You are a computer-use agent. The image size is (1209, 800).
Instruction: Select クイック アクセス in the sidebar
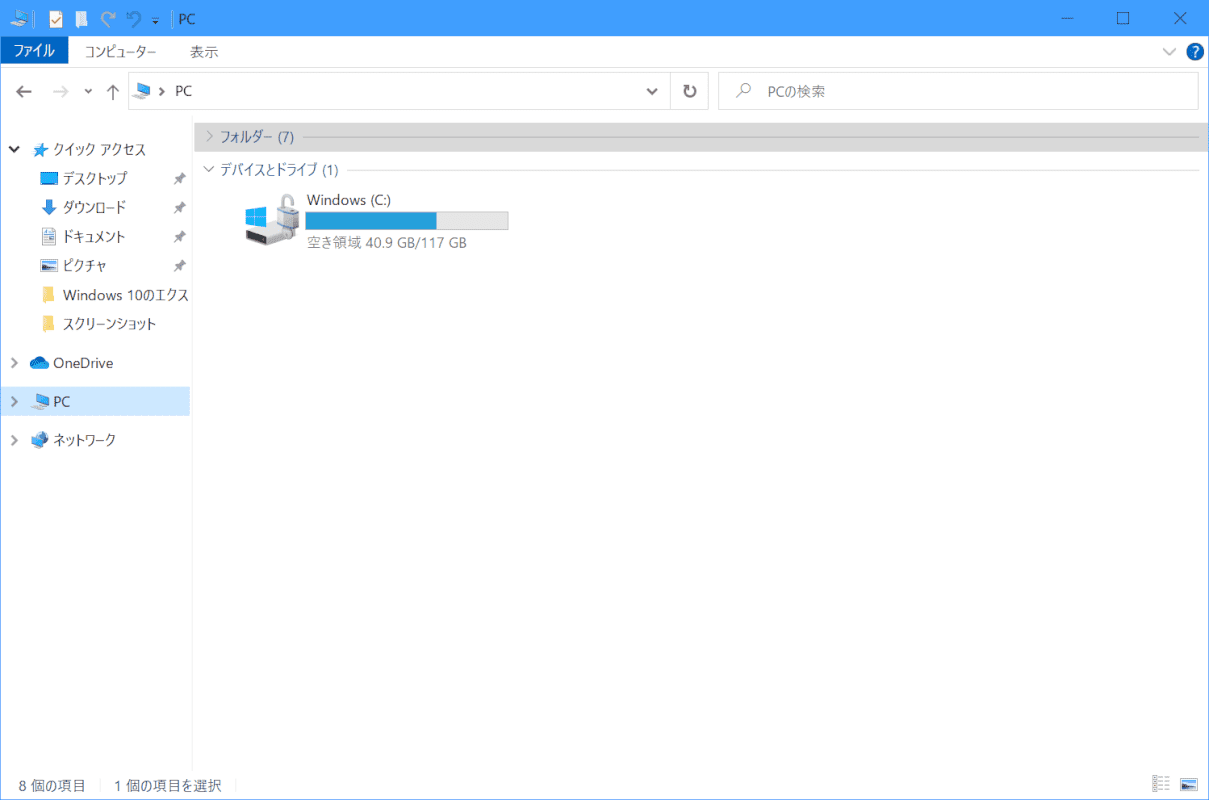(100, 149)
